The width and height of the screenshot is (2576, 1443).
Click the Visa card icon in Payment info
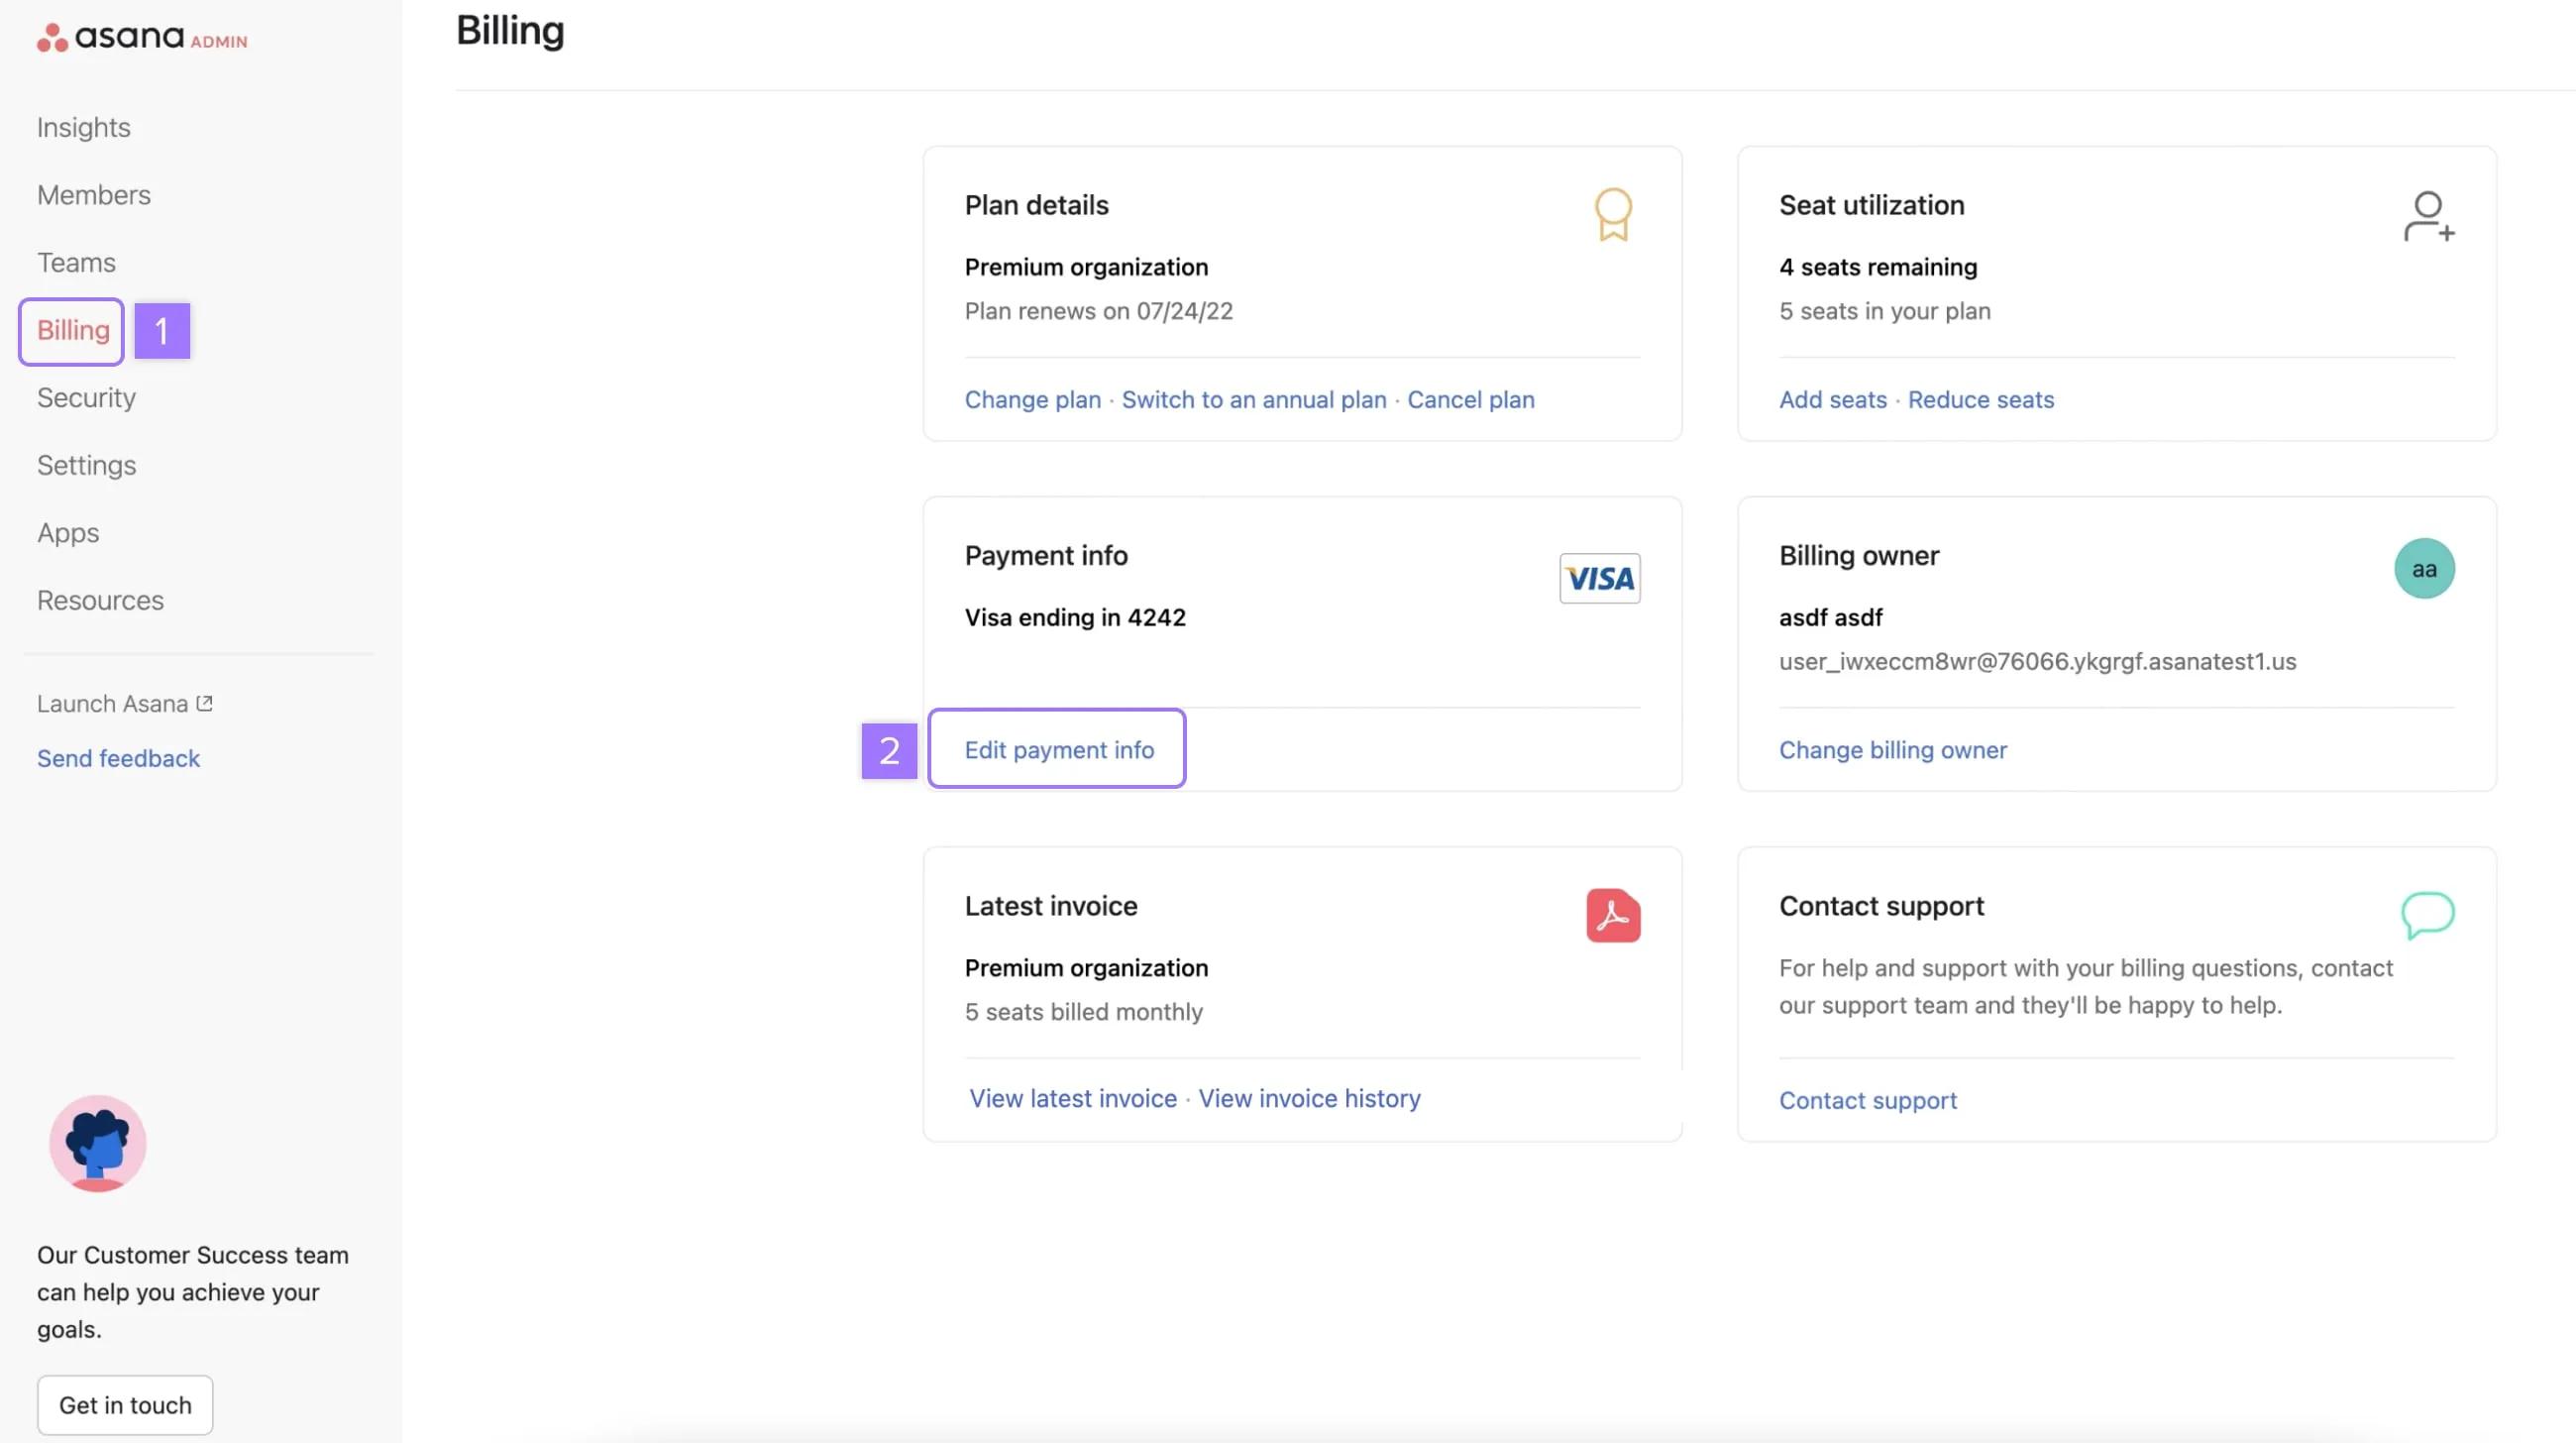[x=1598, y=578]
